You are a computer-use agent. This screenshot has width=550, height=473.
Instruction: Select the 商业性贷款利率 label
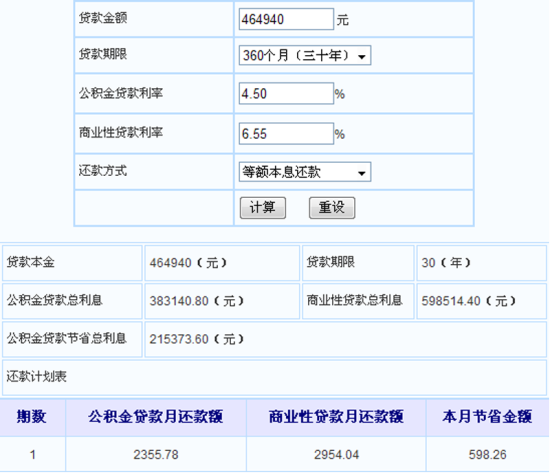coord(121,133)
